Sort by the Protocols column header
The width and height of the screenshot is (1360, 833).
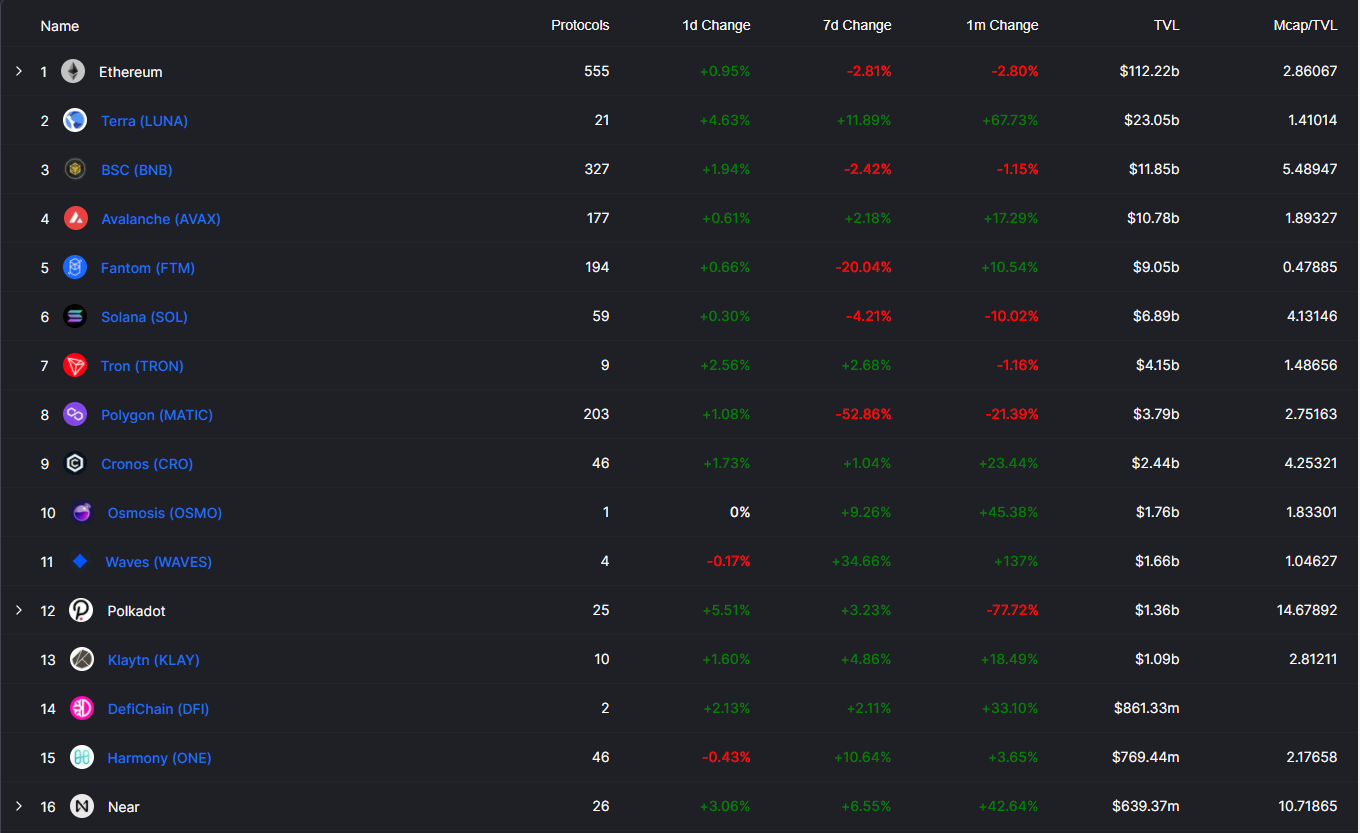pos(580,25)
